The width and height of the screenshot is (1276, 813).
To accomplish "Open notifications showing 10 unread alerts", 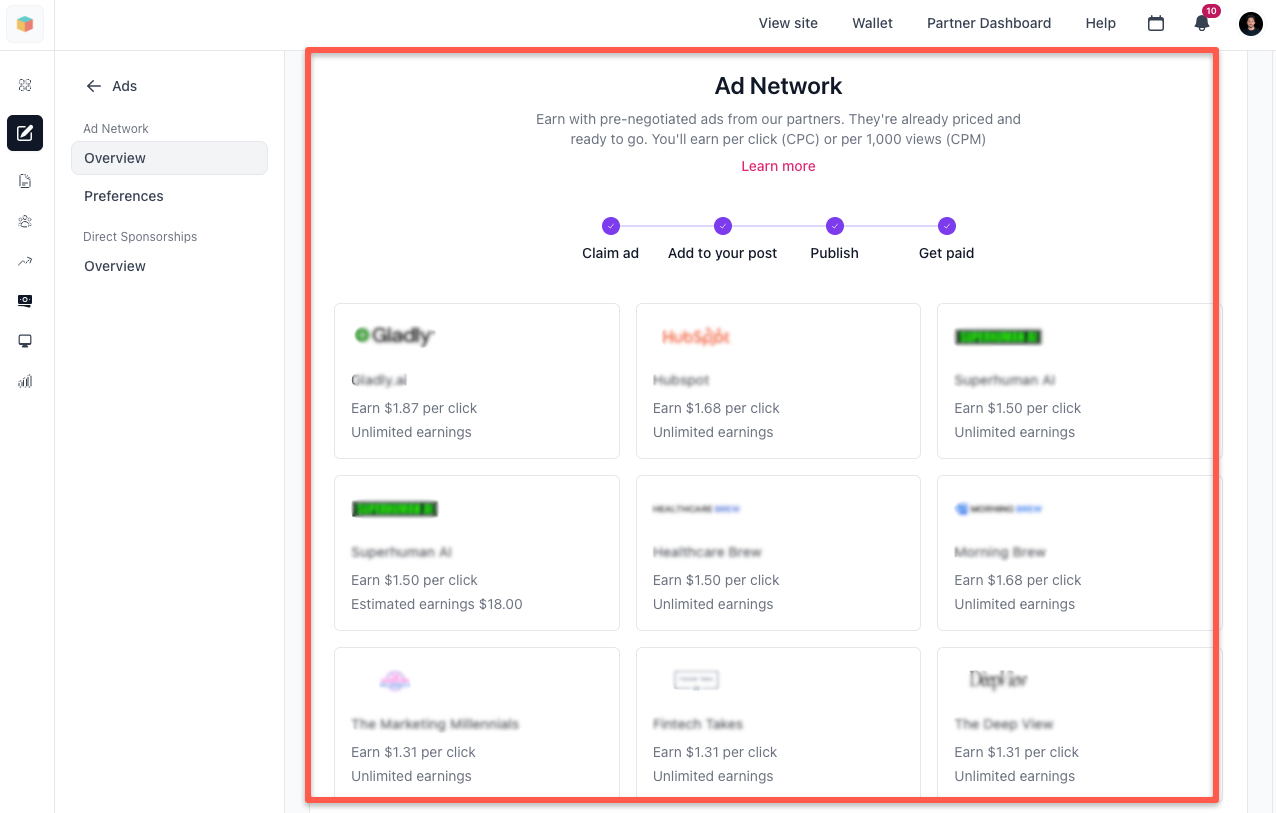I will 1201,23.
